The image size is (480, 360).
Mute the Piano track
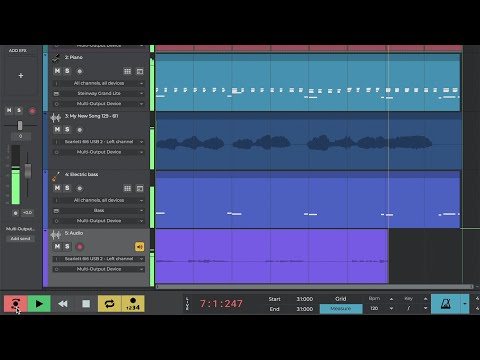[57, 71]
